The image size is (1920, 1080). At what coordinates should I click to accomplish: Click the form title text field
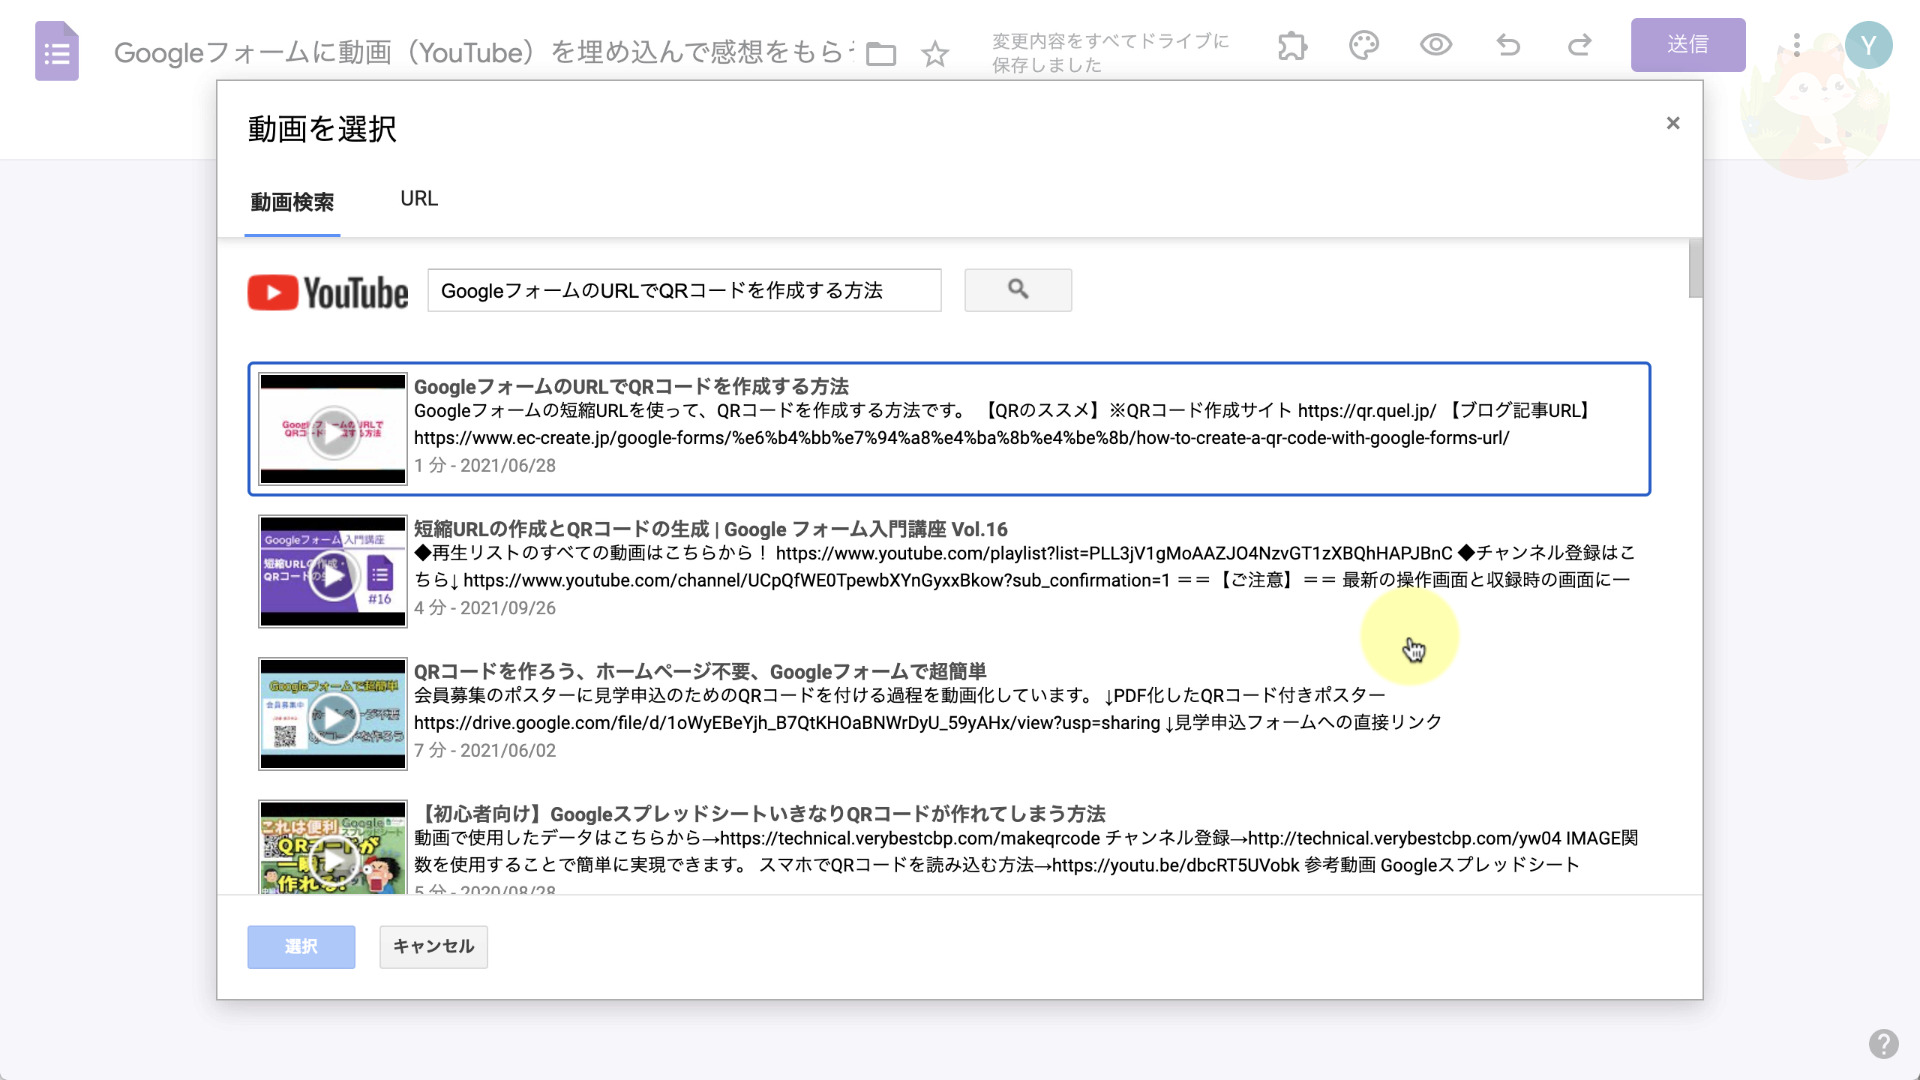[x=485, y=53]
